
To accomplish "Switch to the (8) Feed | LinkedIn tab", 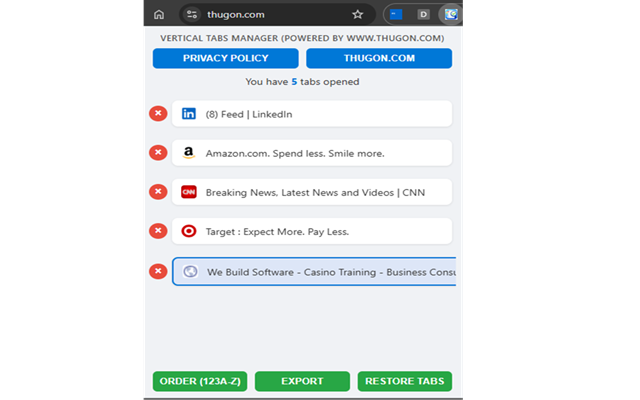I will click(x=312, y=113).
